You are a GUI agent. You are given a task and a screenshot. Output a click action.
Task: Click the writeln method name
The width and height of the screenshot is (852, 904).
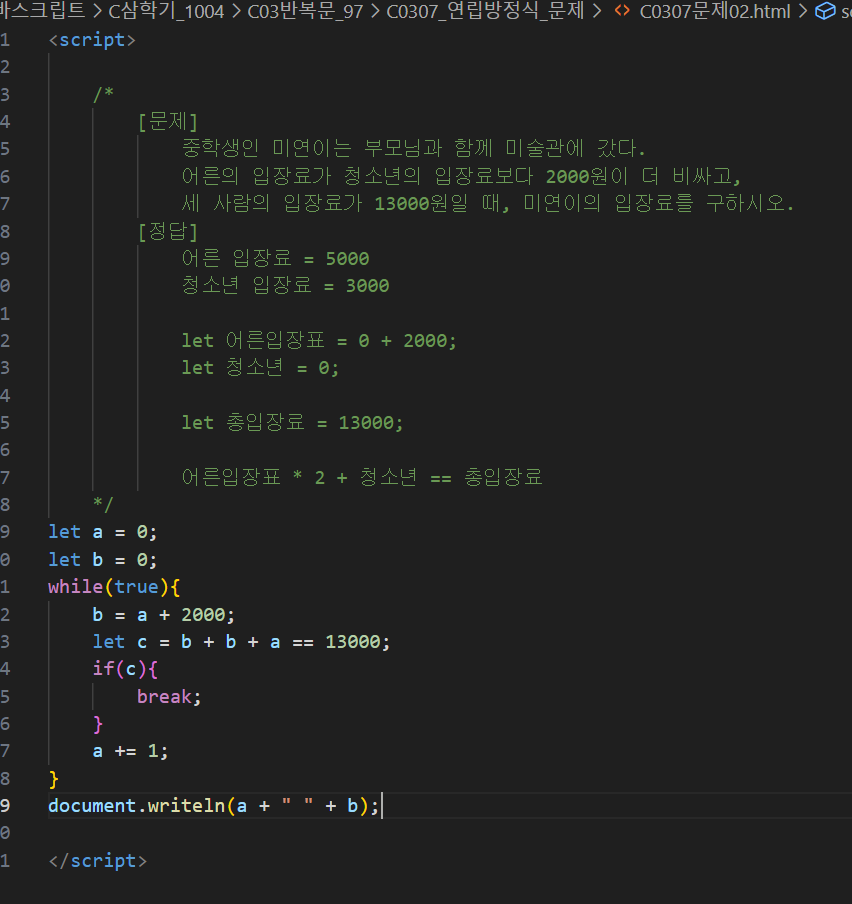tap(186, 806)
